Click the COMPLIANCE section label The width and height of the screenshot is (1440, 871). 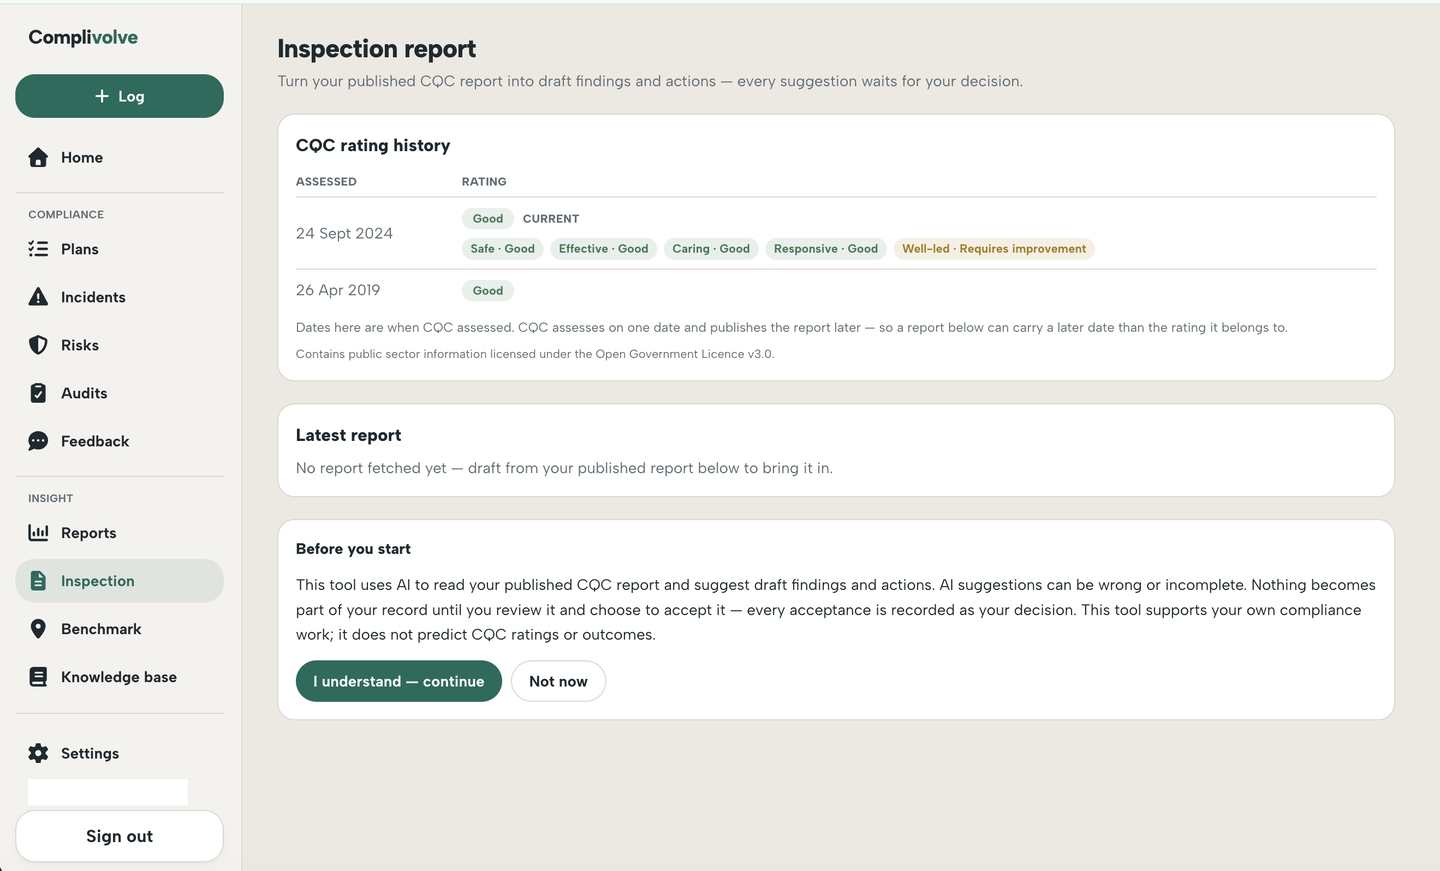coord(66,215)
